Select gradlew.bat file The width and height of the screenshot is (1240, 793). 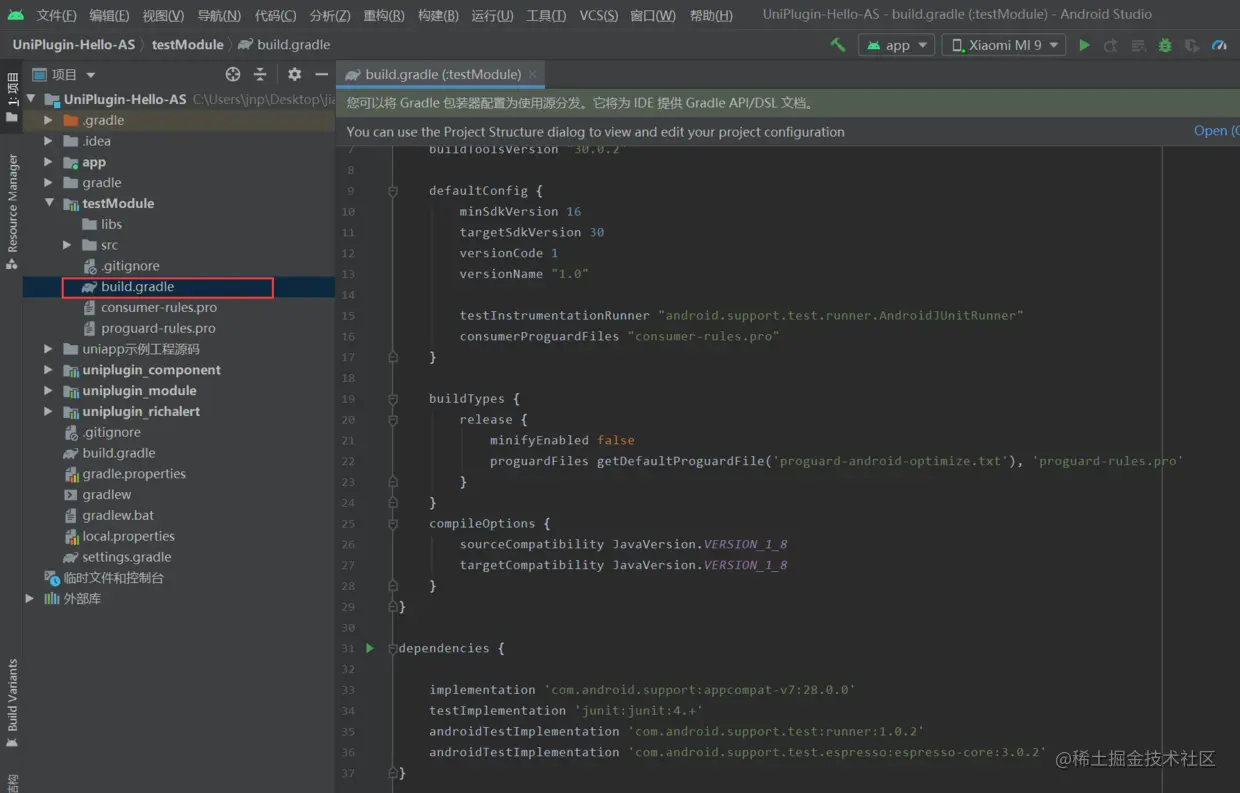[x=118, y=516]
